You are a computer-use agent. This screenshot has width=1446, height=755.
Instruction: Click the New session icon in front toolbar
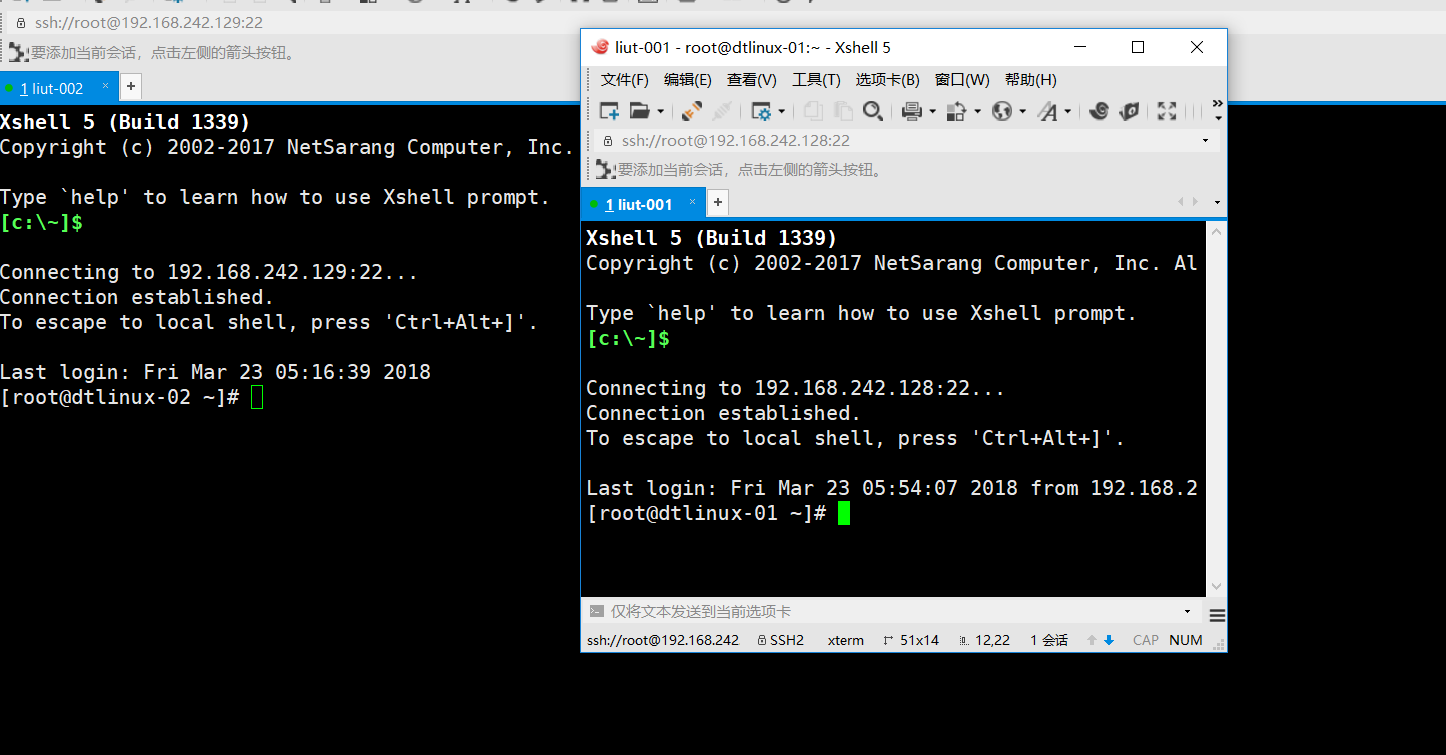click(609, 111)
